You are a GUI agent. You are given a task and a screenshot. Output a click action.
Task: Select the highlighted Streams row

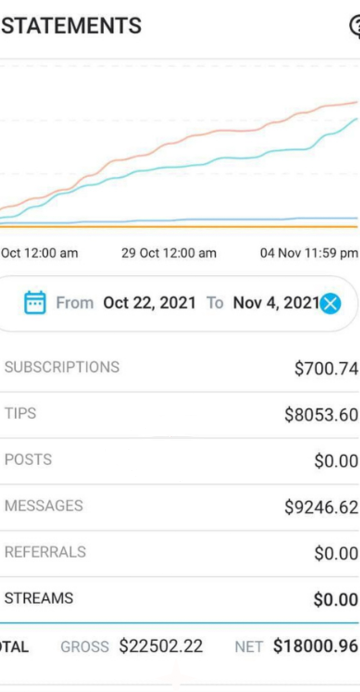coord(180,599)
